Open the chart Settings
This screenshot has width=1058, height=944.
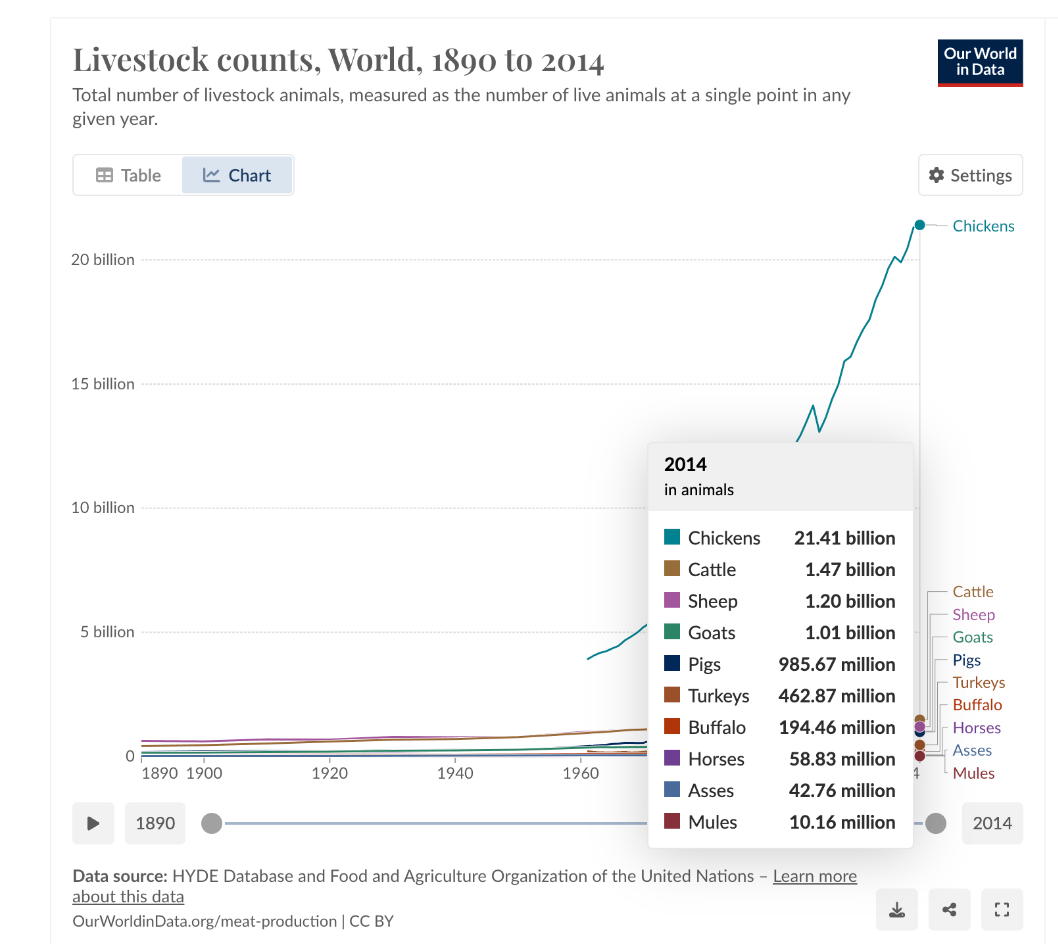970,175
